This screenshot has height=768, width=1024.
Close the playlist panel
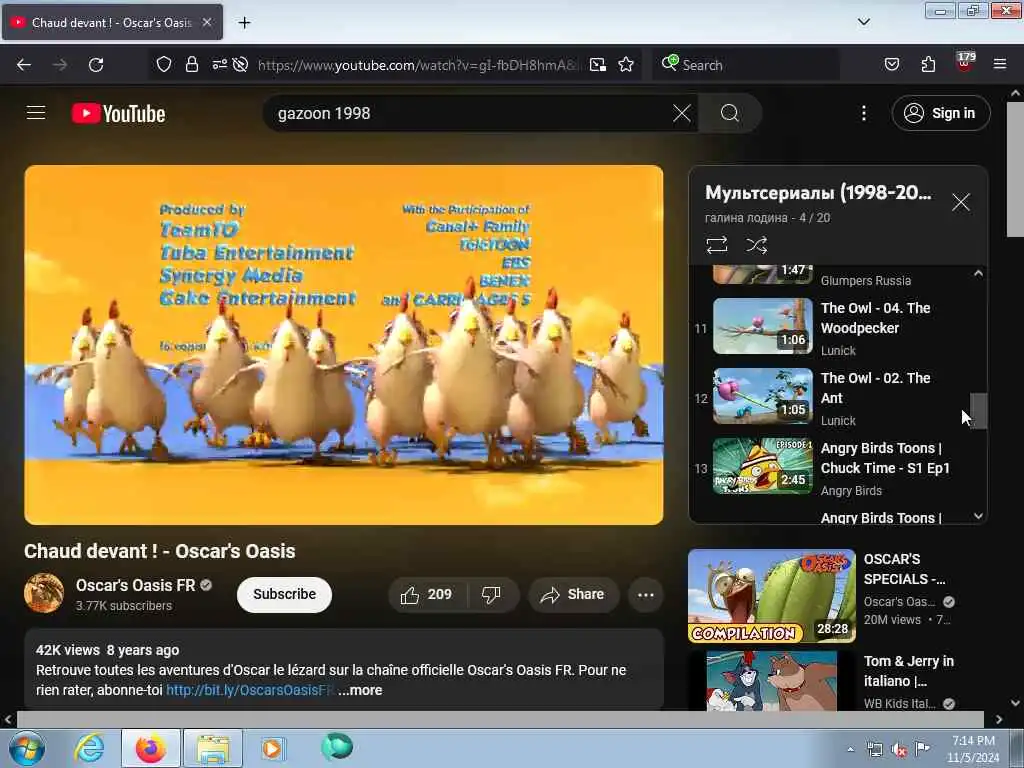coord(961,202)
